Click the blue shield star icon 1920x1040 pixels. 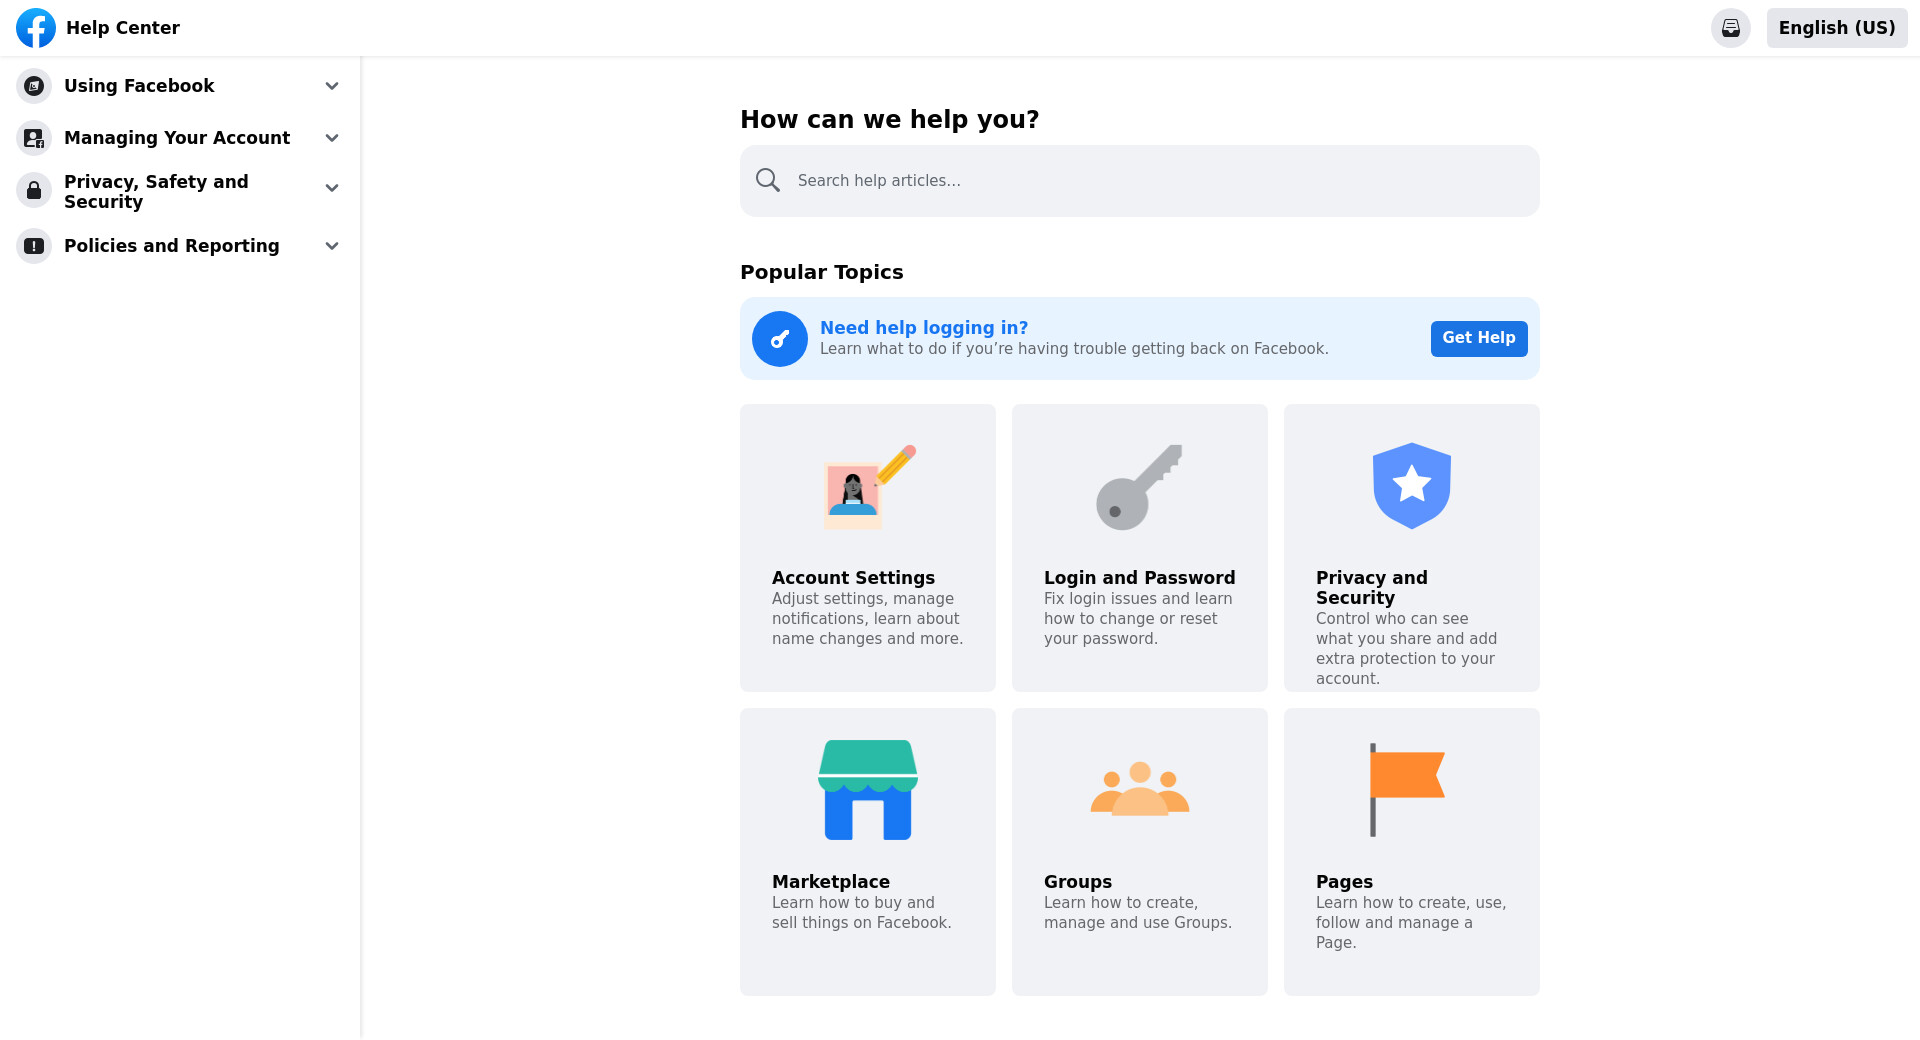[1411, 486]
